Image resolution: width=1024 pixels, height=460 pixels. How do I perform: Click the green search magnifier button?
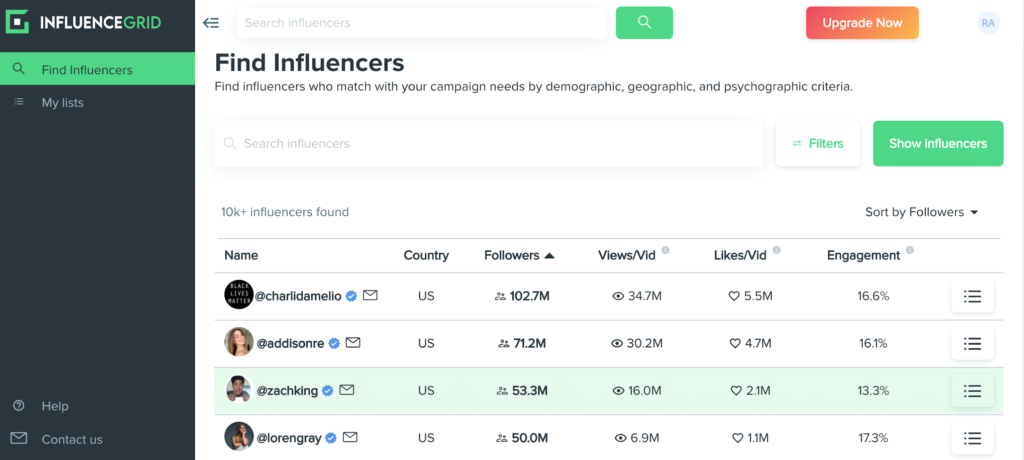(x=644, y=23)
